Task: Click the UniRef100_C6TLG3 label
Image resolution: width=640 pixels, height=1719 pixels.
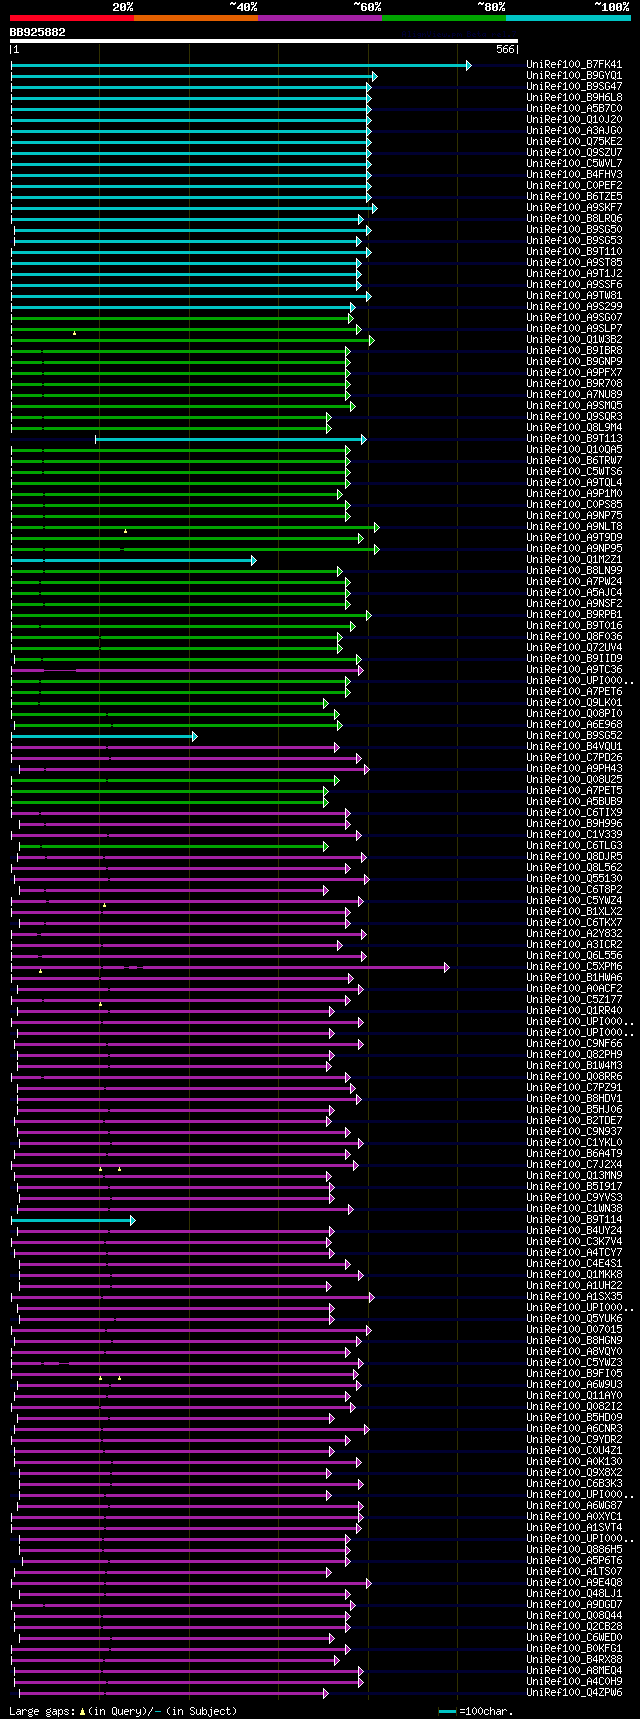Action: [574, 845]
